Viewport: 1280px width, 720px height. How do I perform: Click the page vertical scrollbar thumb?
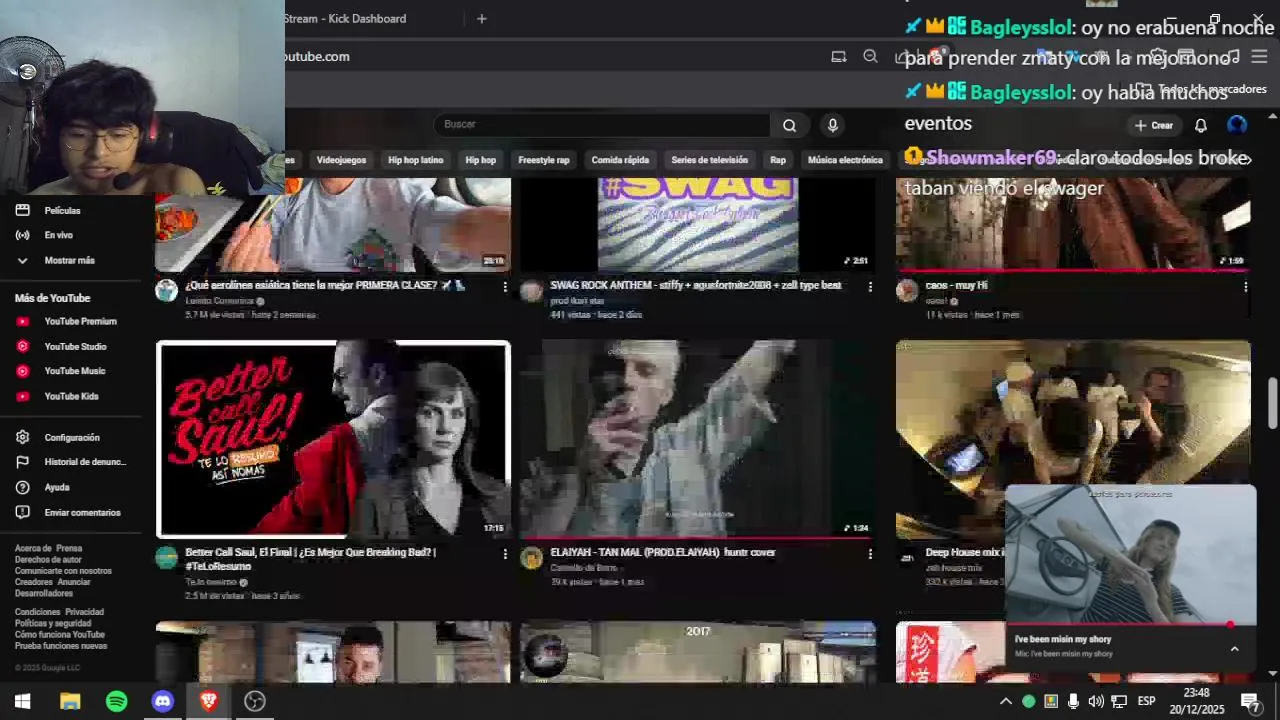[1273, 402]
